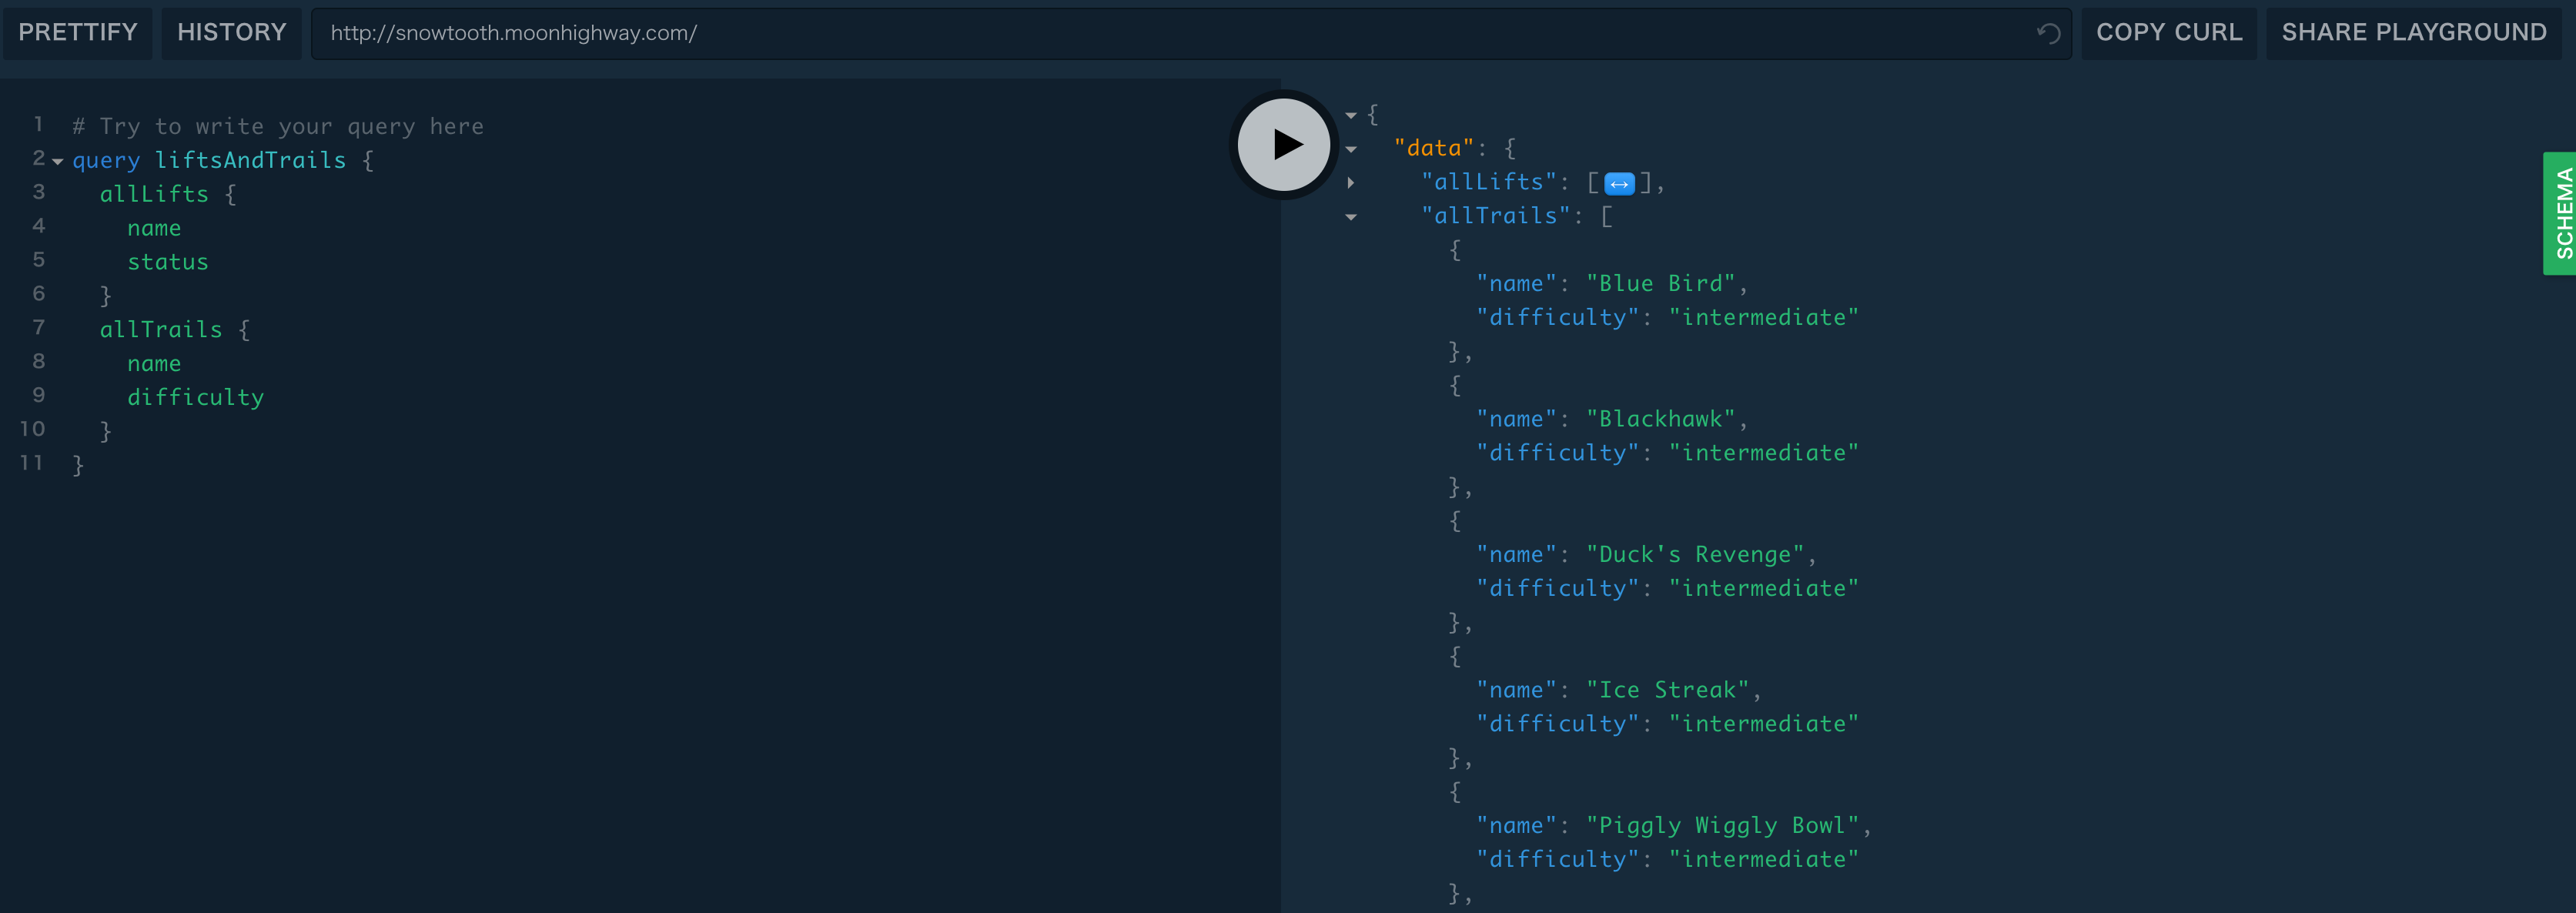Viewport: 2576px width, 913px height.
Task: Click the difficulty field in query editor
Action: pyautogui.click(x=195, y=397)
